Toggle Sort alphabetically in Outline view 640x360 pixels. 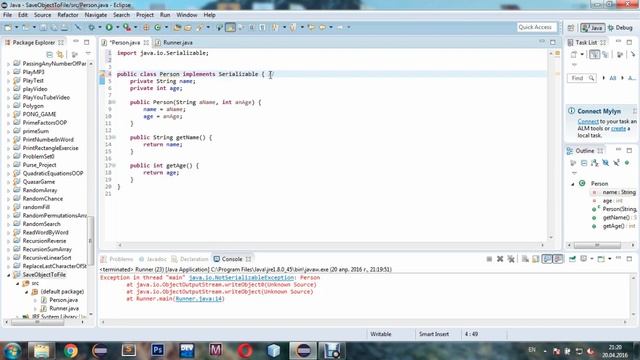pos(595,163)
